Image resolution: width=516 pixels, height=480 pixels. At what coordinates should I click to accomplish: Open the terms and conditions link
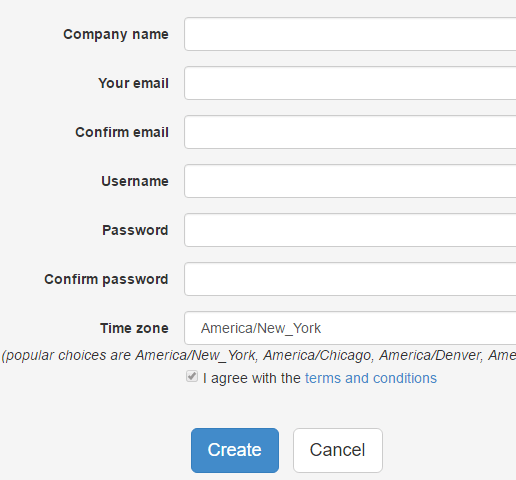[371, 378]
